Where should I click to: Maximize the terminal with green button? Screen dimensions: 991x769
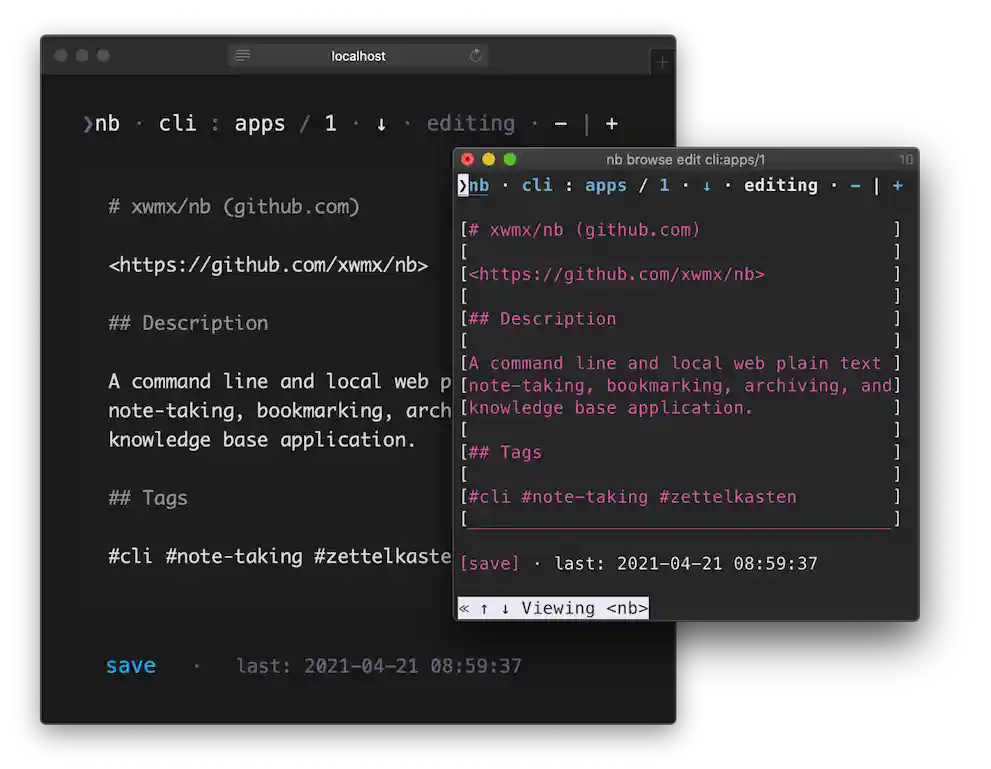pos(510,159)
